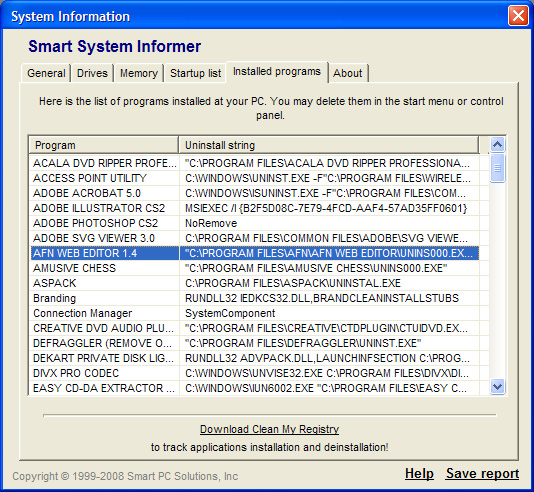The image size is (534, 492).
Task: Show the Startup list tab
Action: coord(195,73)
